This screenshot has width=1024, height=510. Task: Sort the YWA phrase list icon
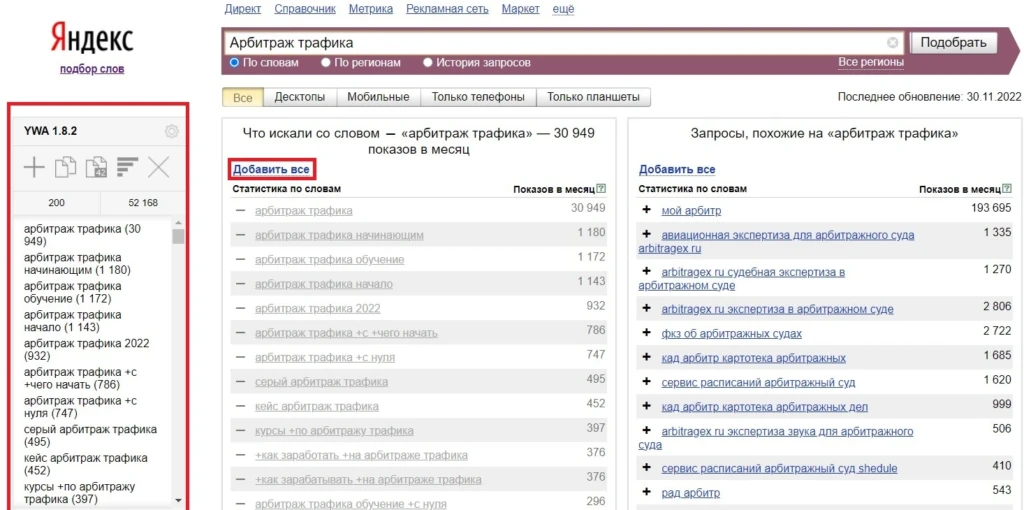tap(127, 167)
